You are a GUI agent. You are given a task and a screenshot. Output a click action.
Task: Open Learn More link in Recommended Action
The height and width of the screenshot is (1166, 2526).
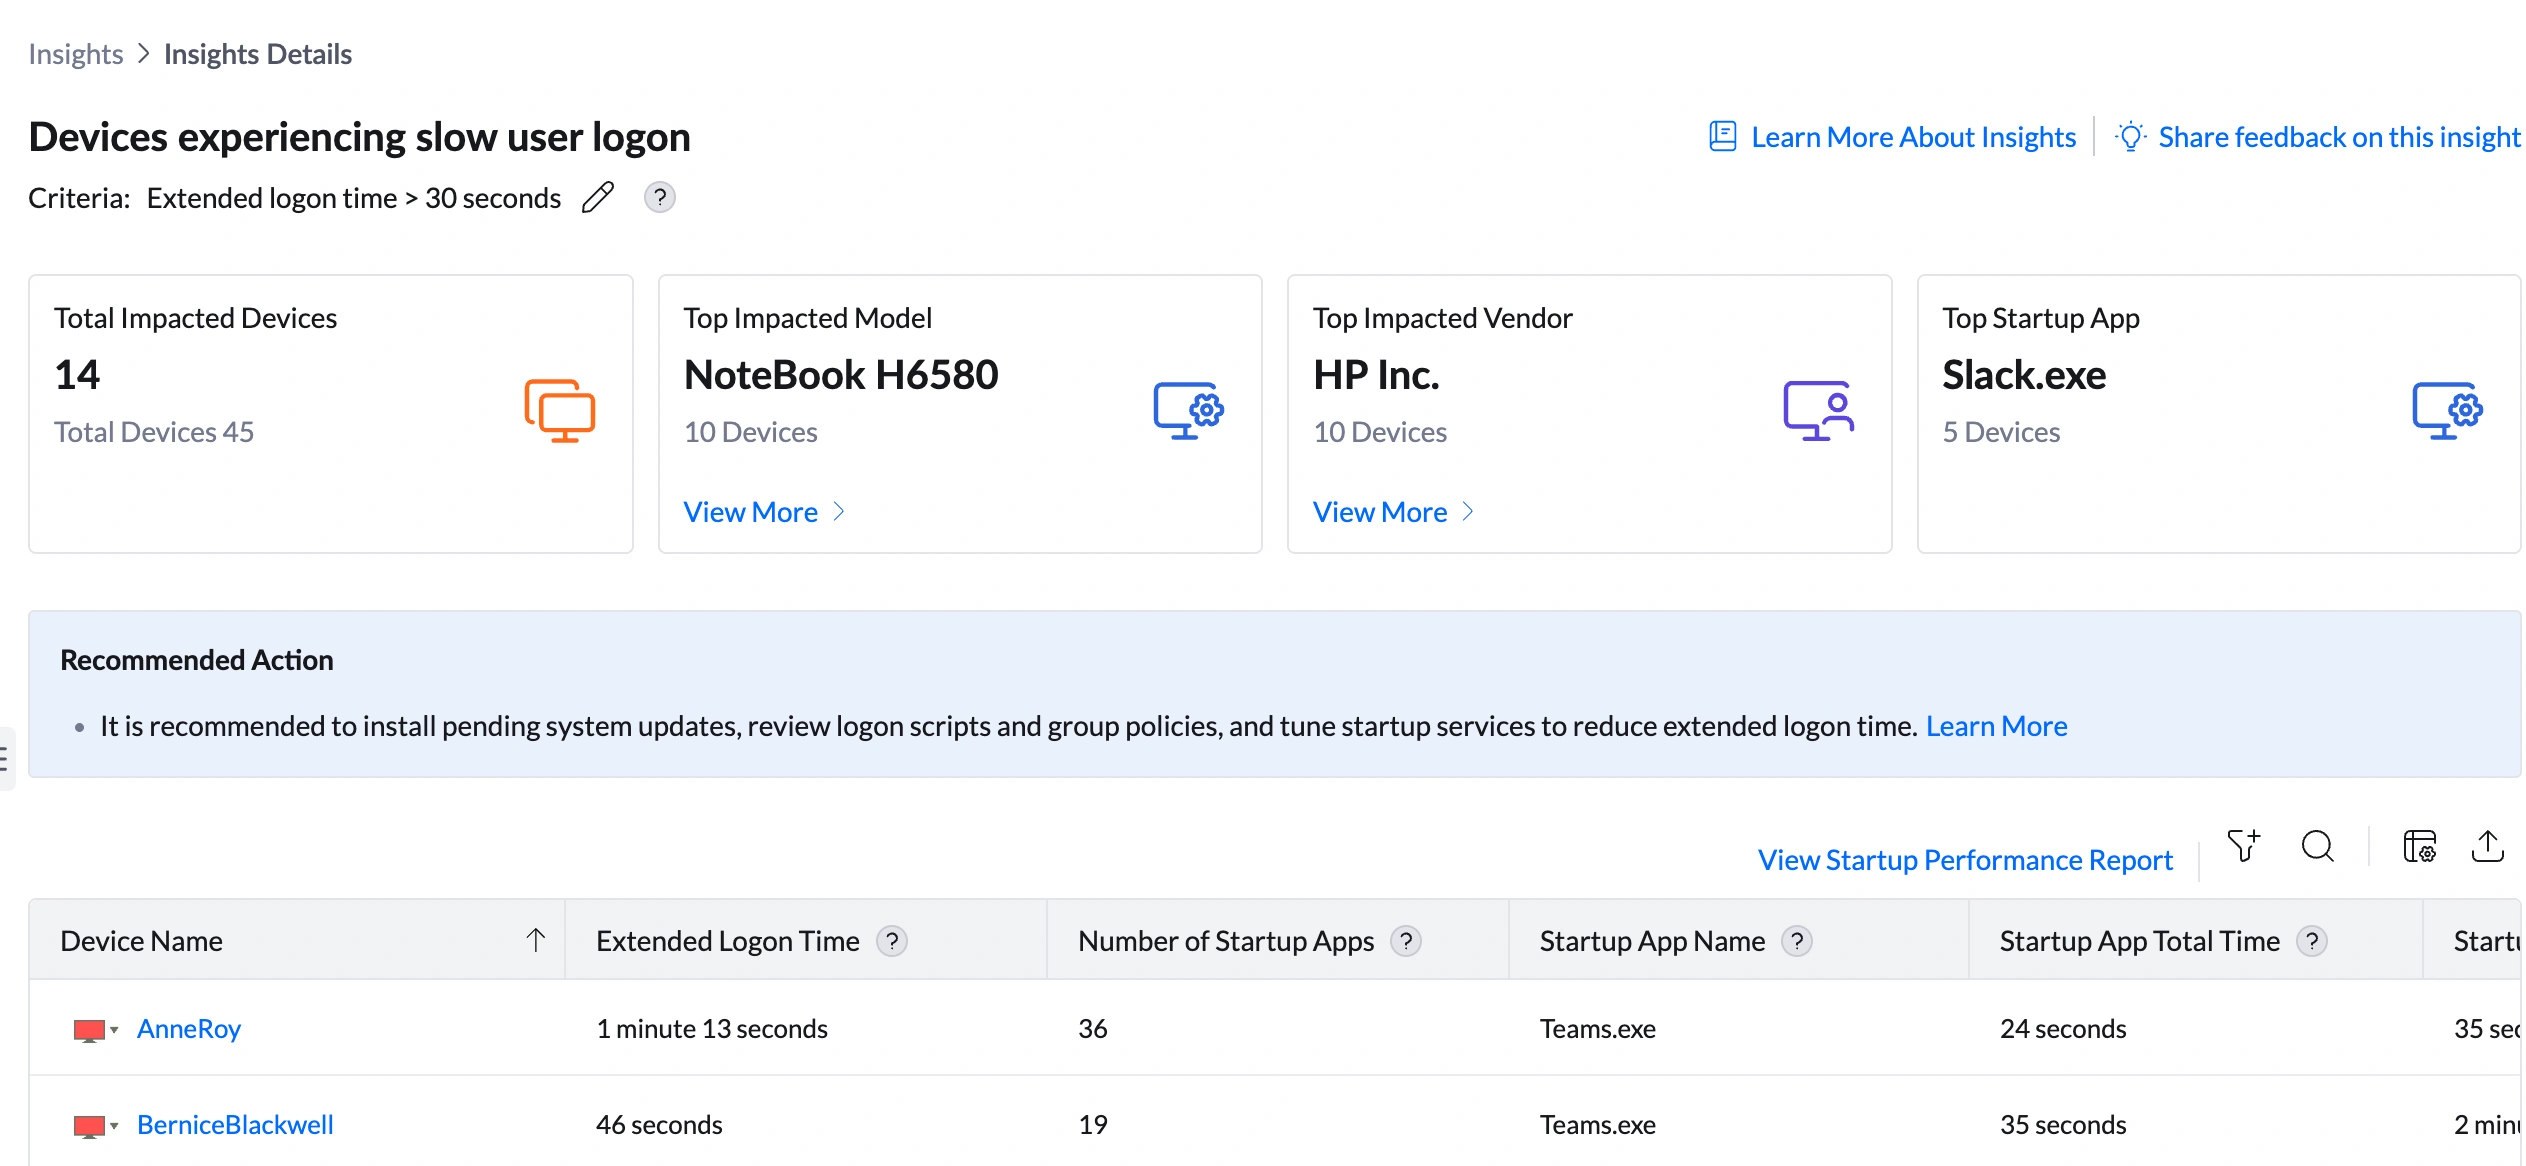[1996, 726]
